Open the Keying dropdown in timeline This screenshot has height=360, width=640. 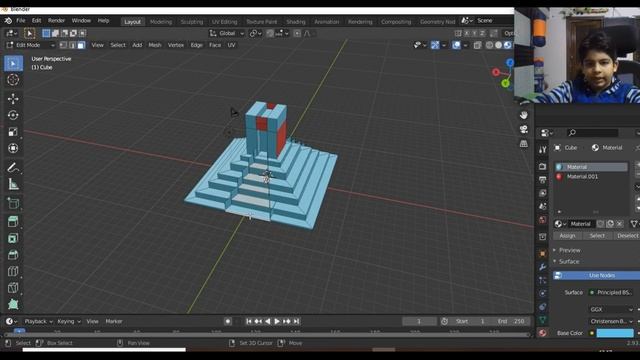click(x=69, y=322)
